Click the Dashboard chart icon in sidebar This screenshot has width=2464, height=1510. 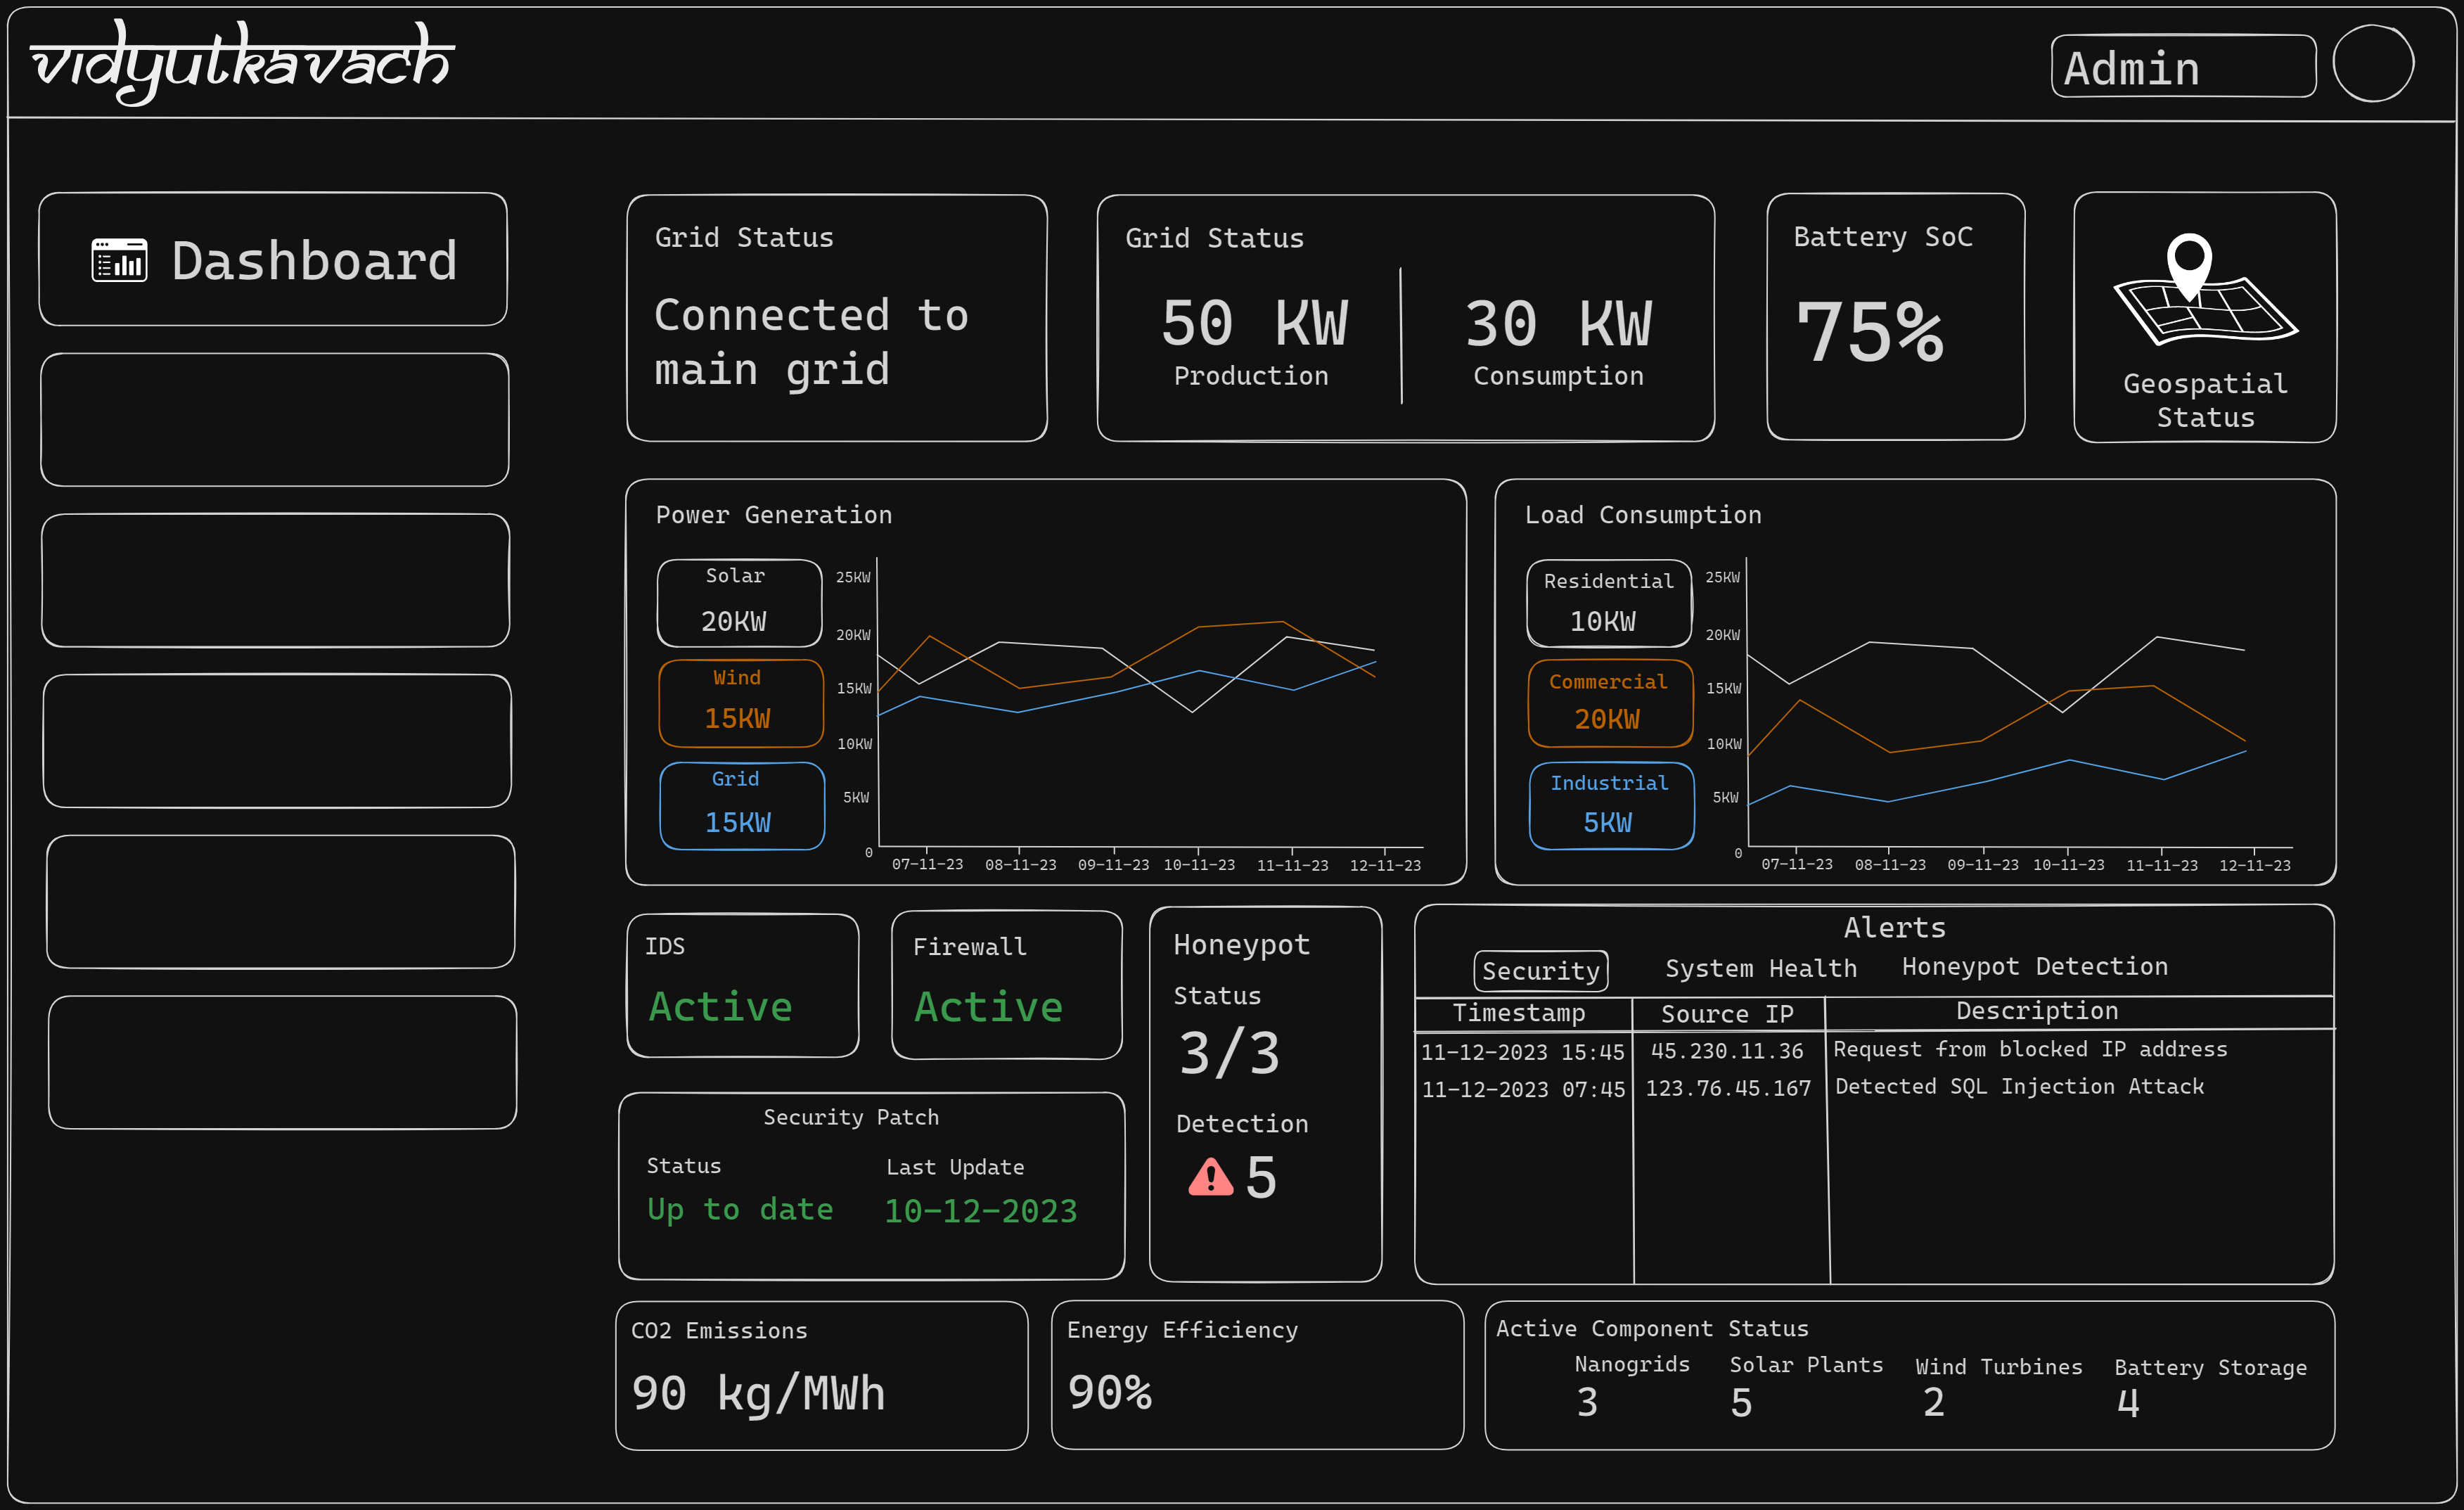119,261
